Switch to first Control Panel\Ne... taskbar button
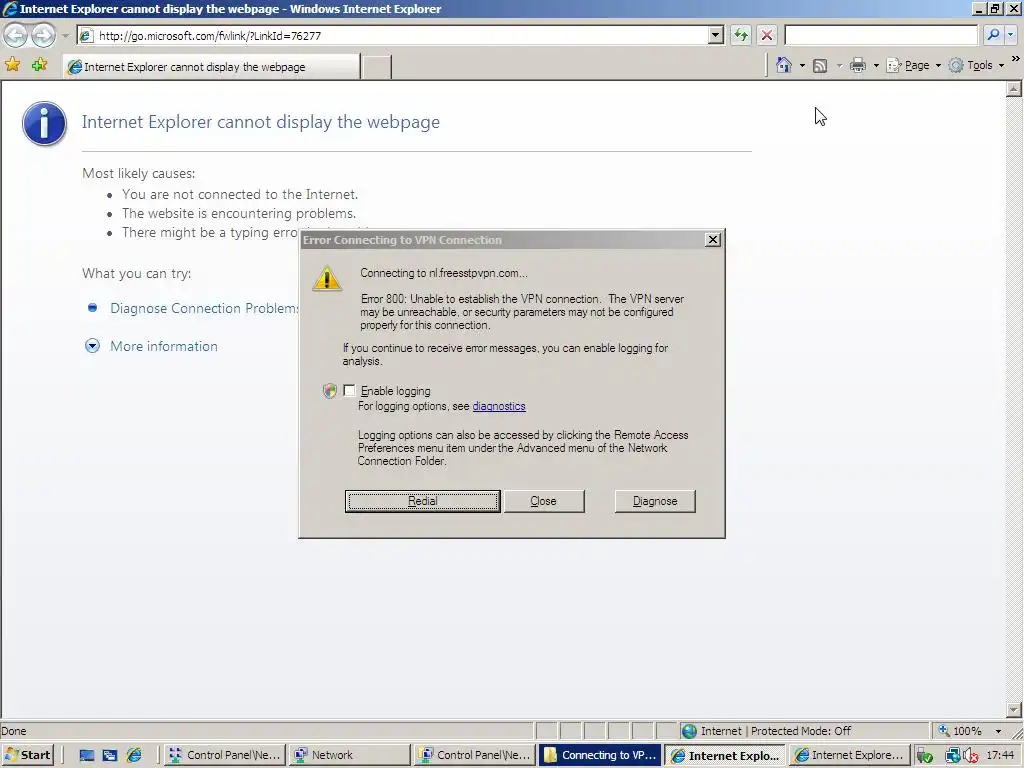Viewport: 1024px width, 768px height. 224,755
